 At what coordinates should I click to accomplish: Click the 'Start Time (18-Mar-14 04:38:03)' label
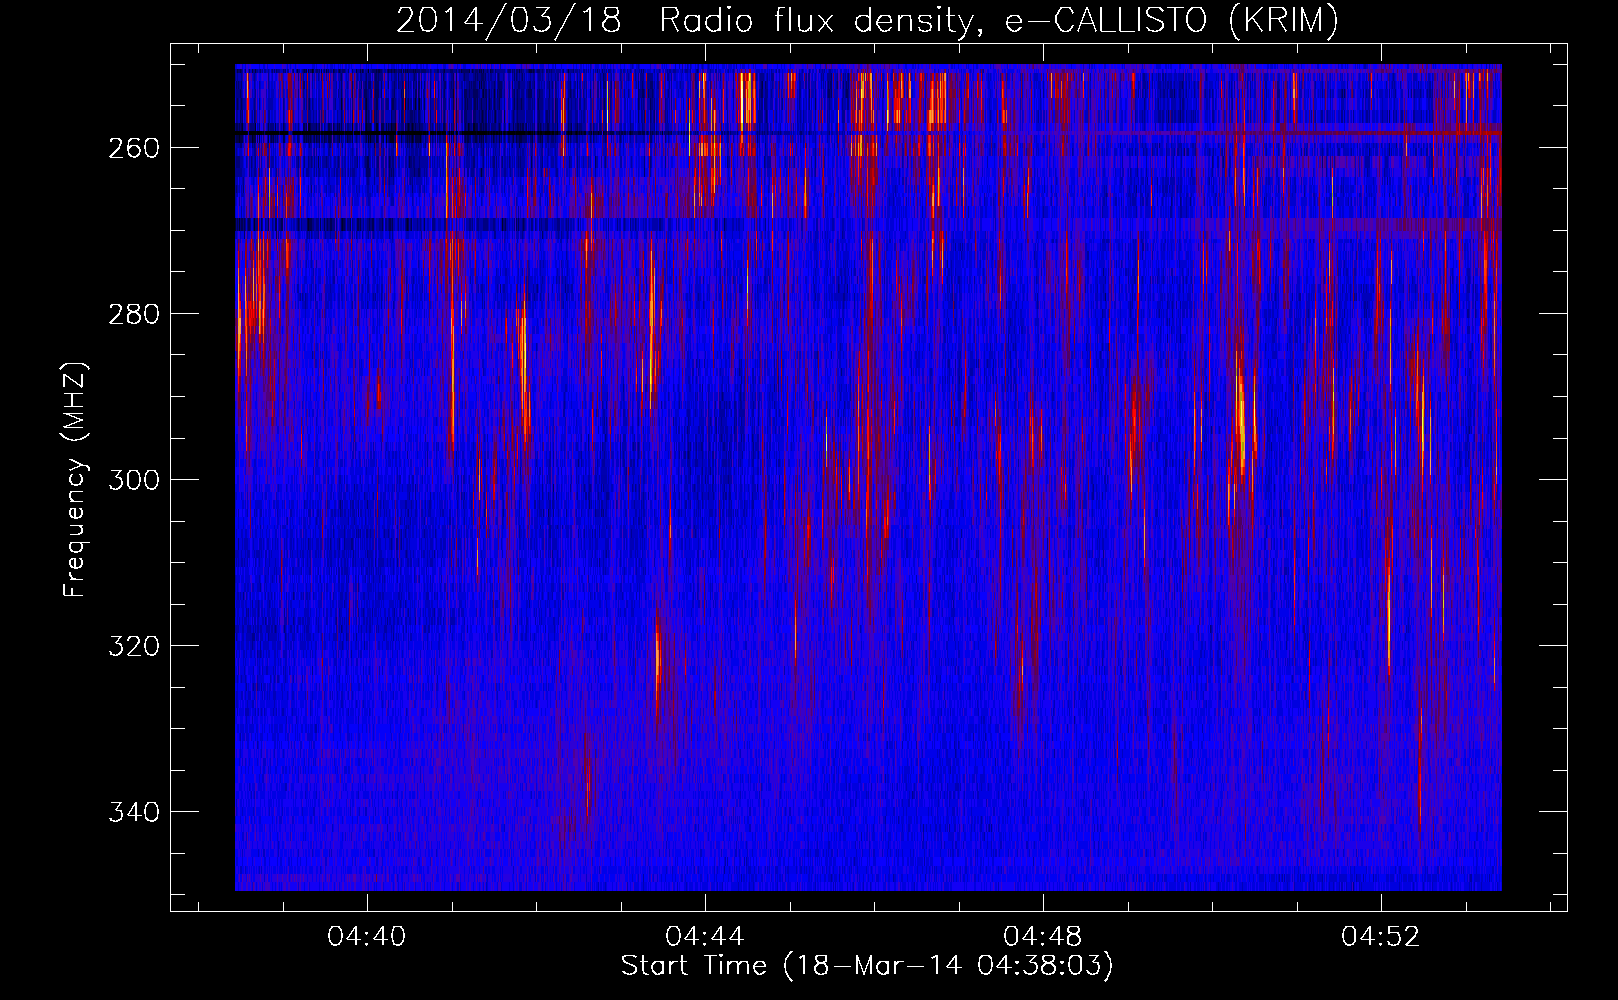(867, 966)
